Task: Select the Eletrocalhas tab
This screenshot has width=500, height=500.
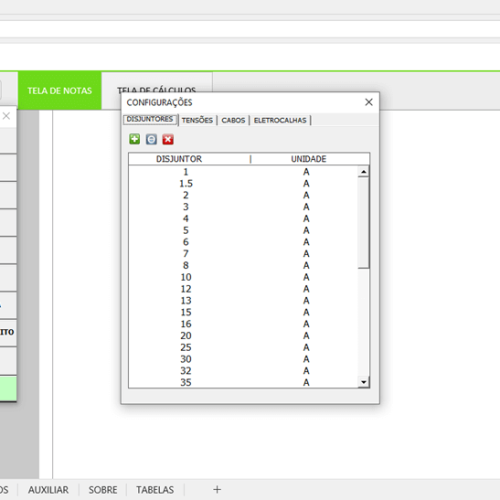Action: click(x=280, y=120)
